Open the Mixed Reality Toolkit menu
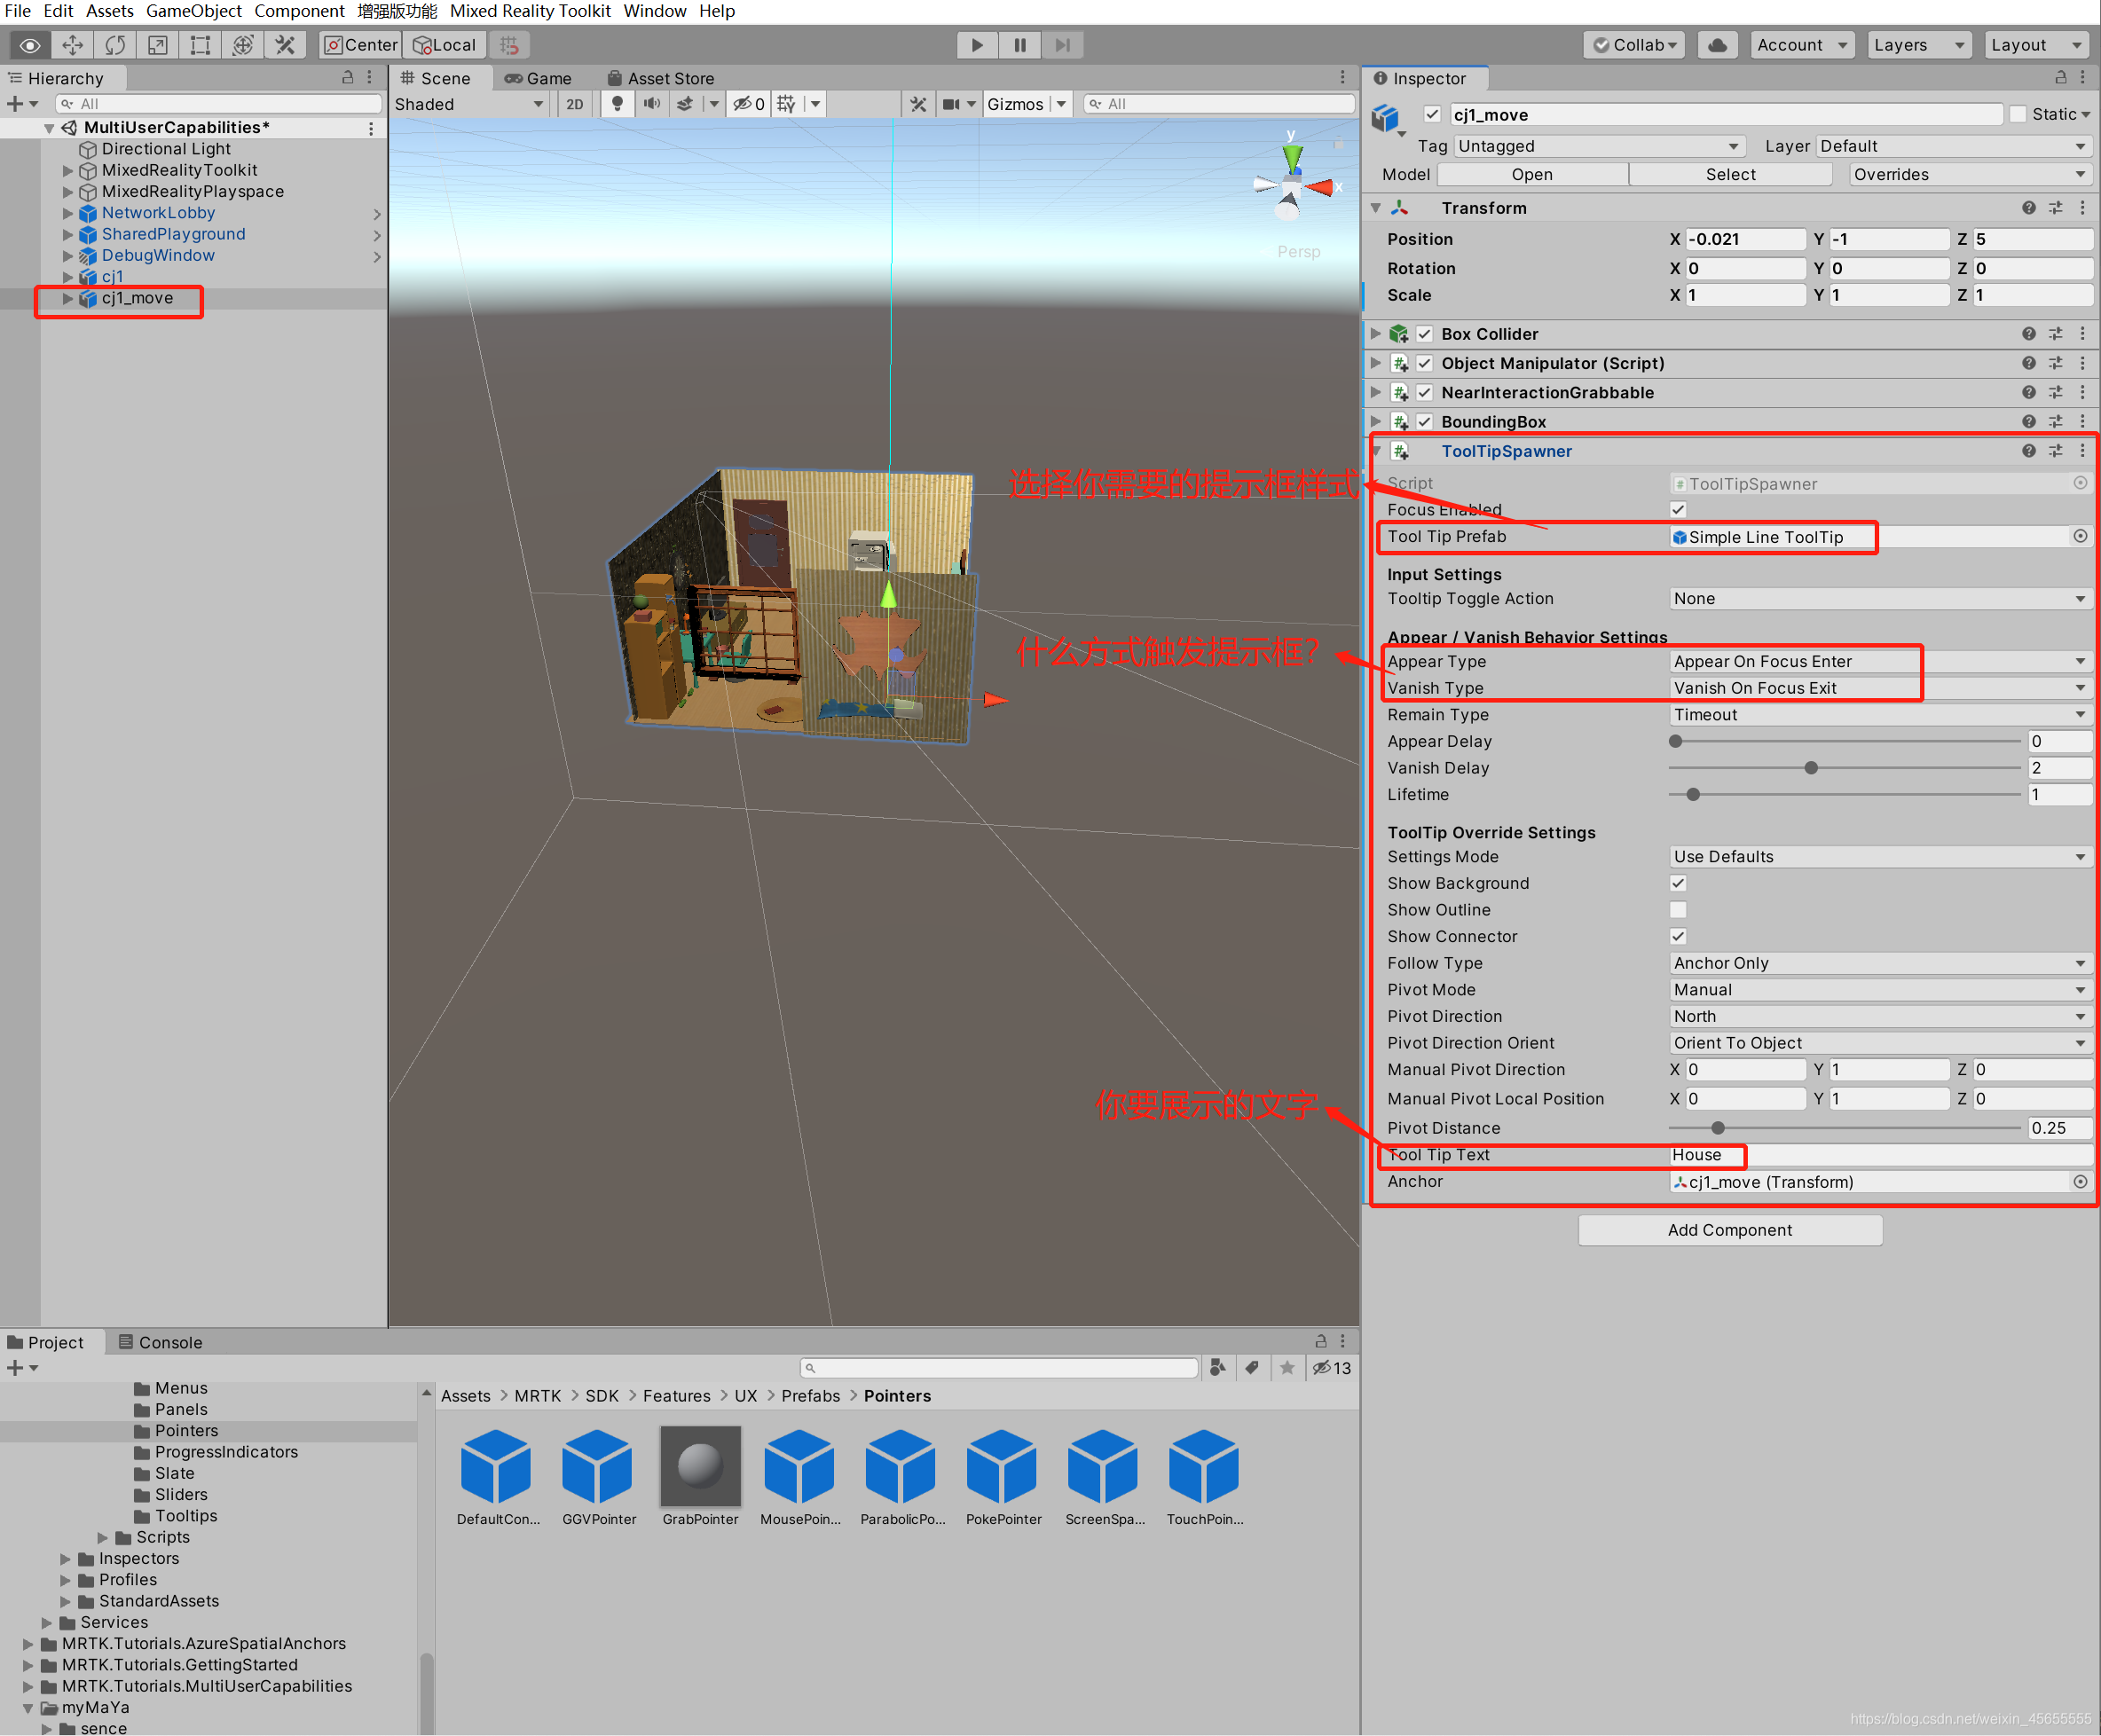The image size is (2101, 1736). click(x=530, y=11)
